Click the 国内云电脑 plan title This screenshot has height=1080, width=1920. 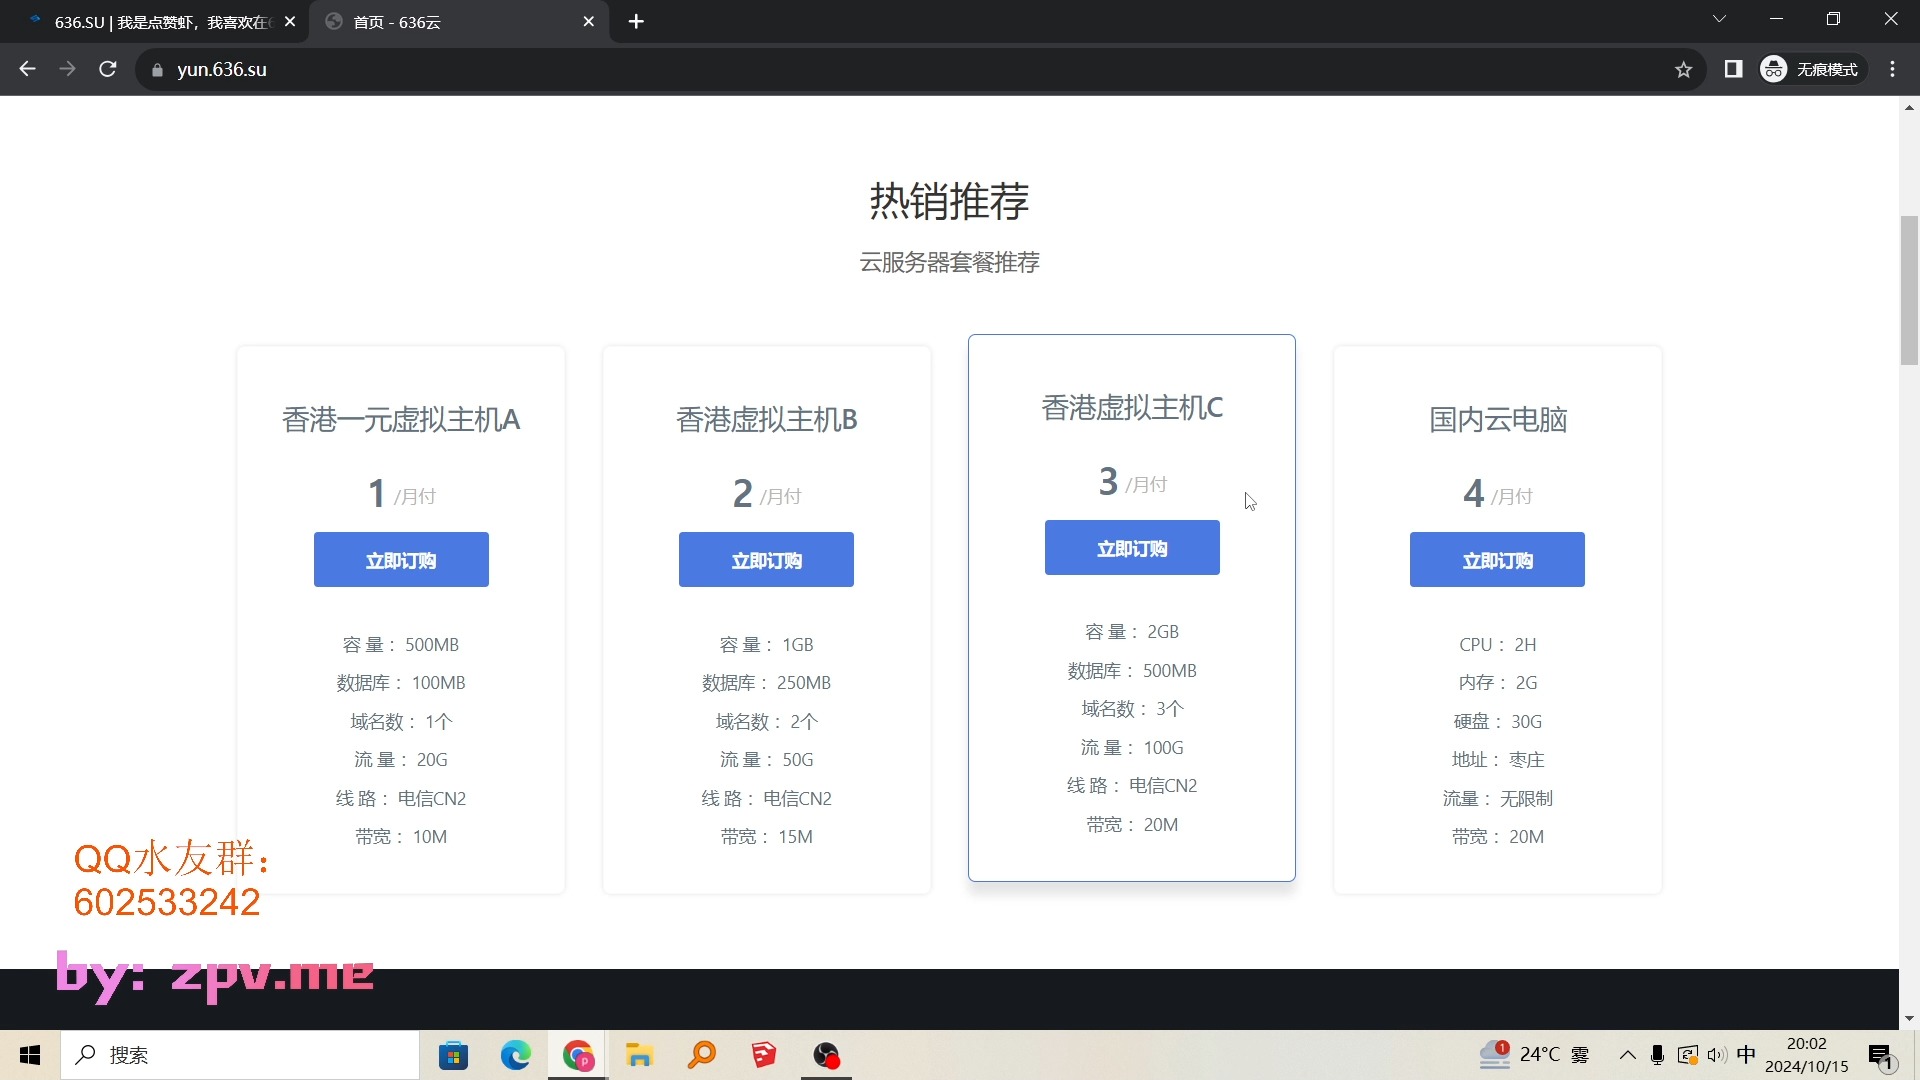pyautogui.click(x=1497, y=420)
